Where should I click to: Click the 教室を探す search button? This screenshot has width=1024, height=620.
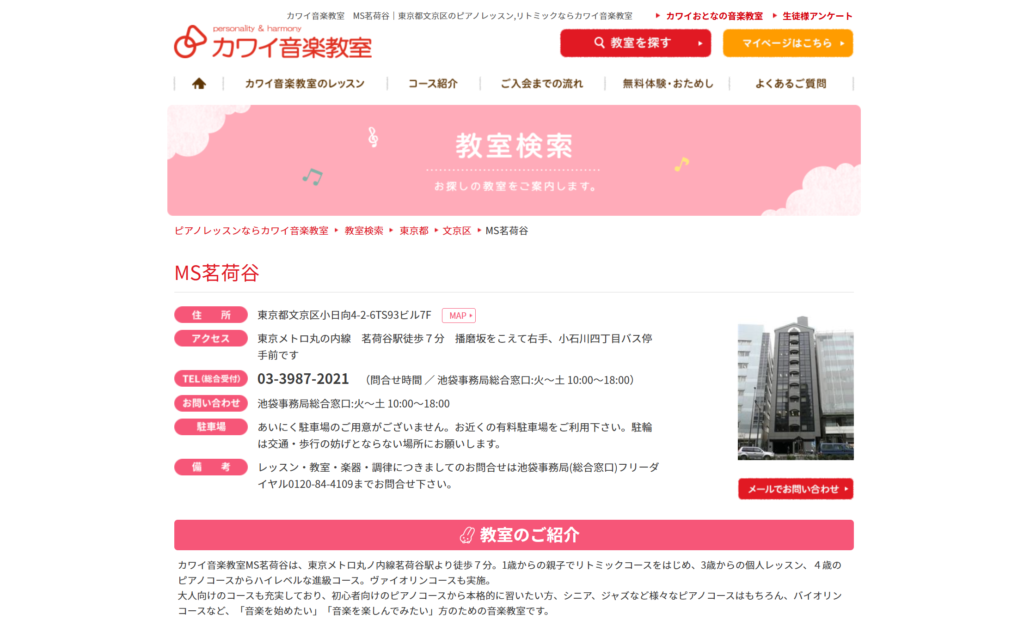coord(635,43)
